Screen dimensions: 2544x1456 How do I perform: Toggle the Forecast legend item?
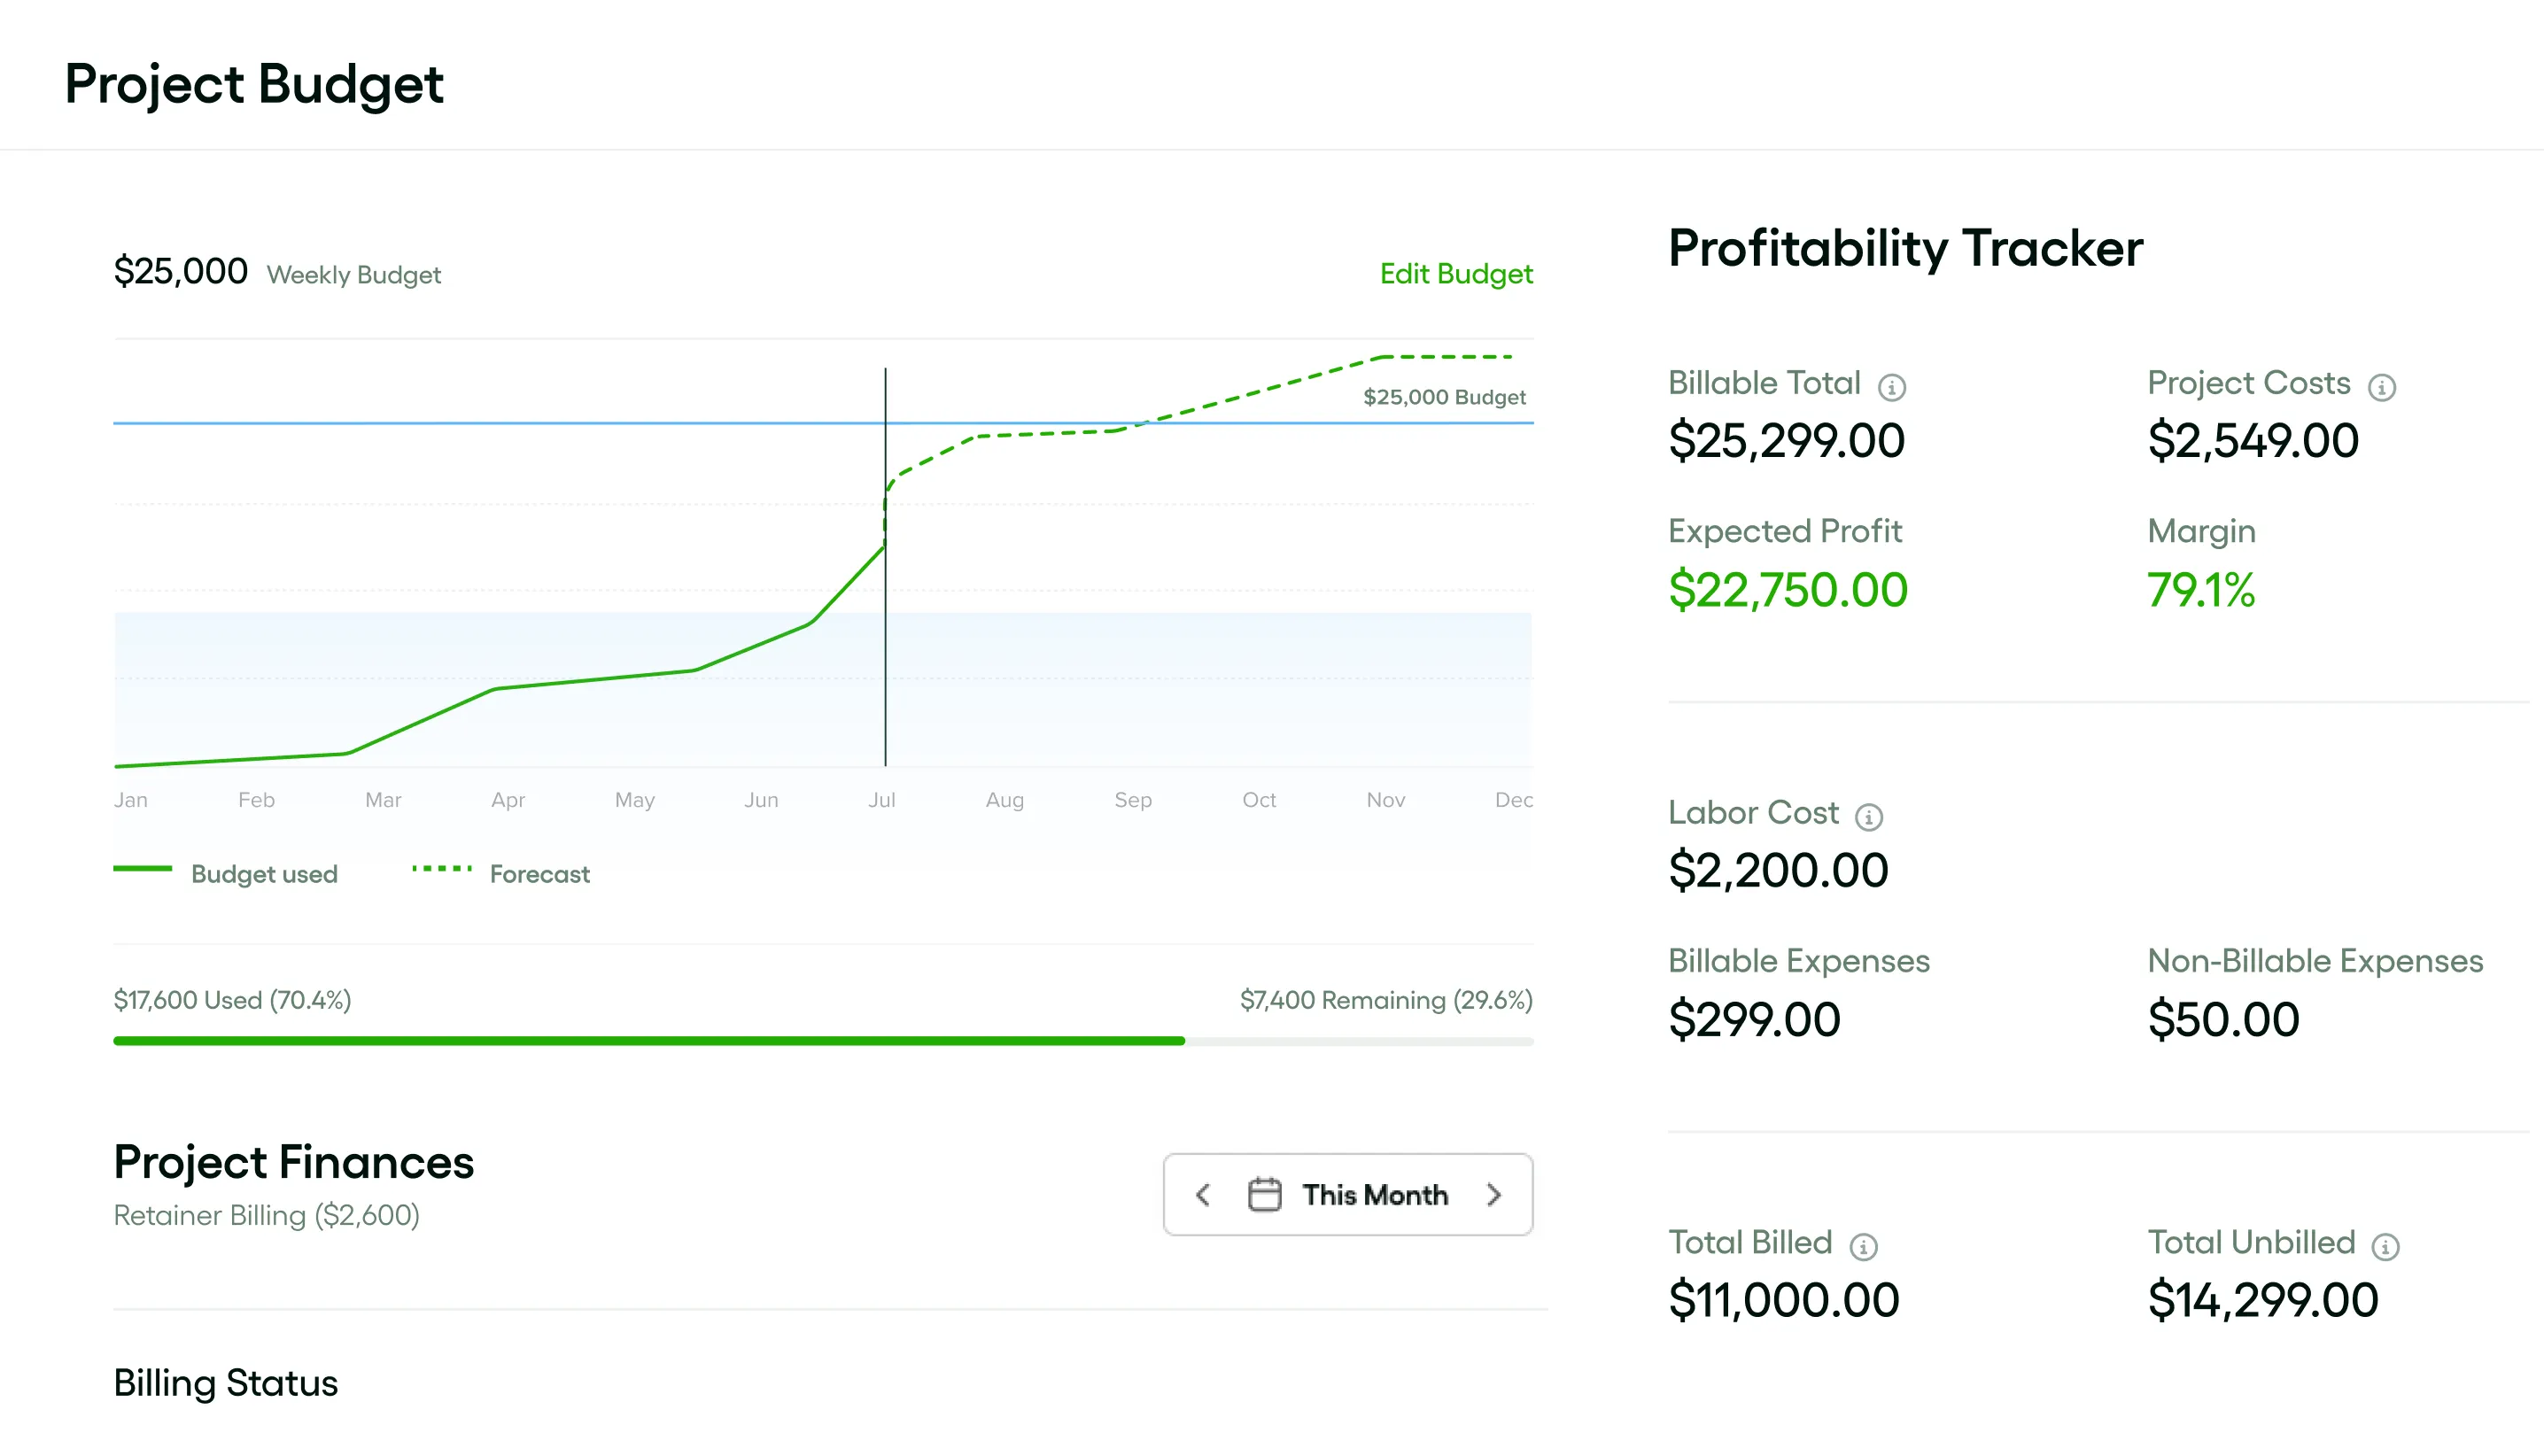pyautogui.click(x=501, y=873)
